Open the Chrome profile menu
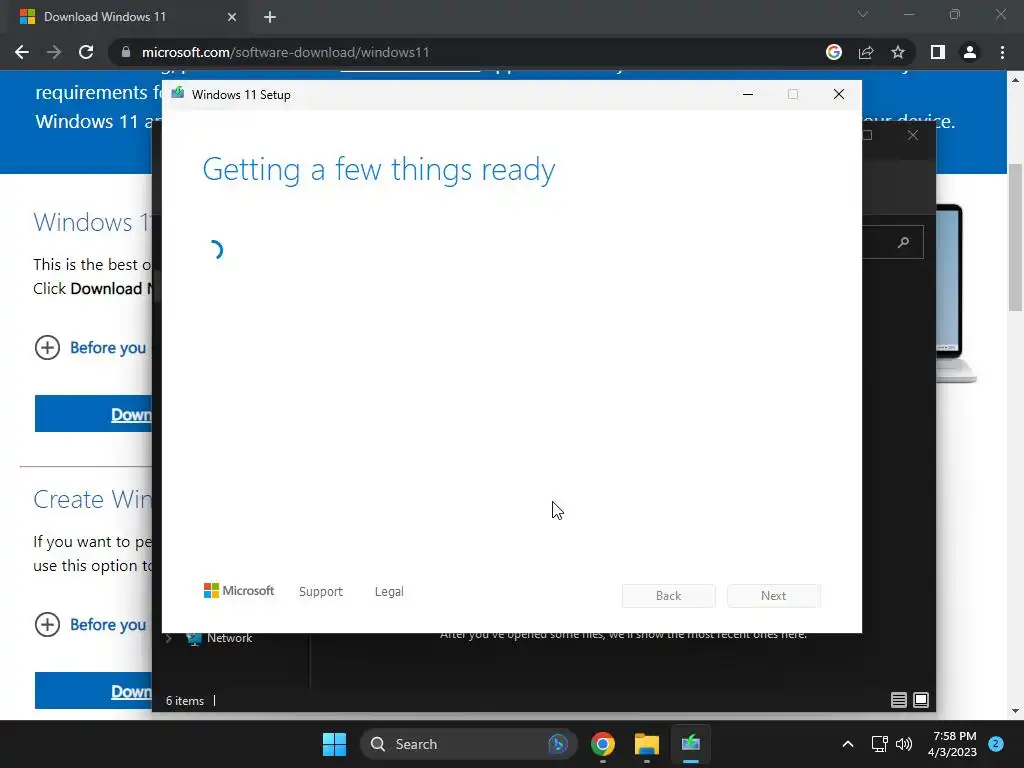The image size is (1024, 768). 970,52
